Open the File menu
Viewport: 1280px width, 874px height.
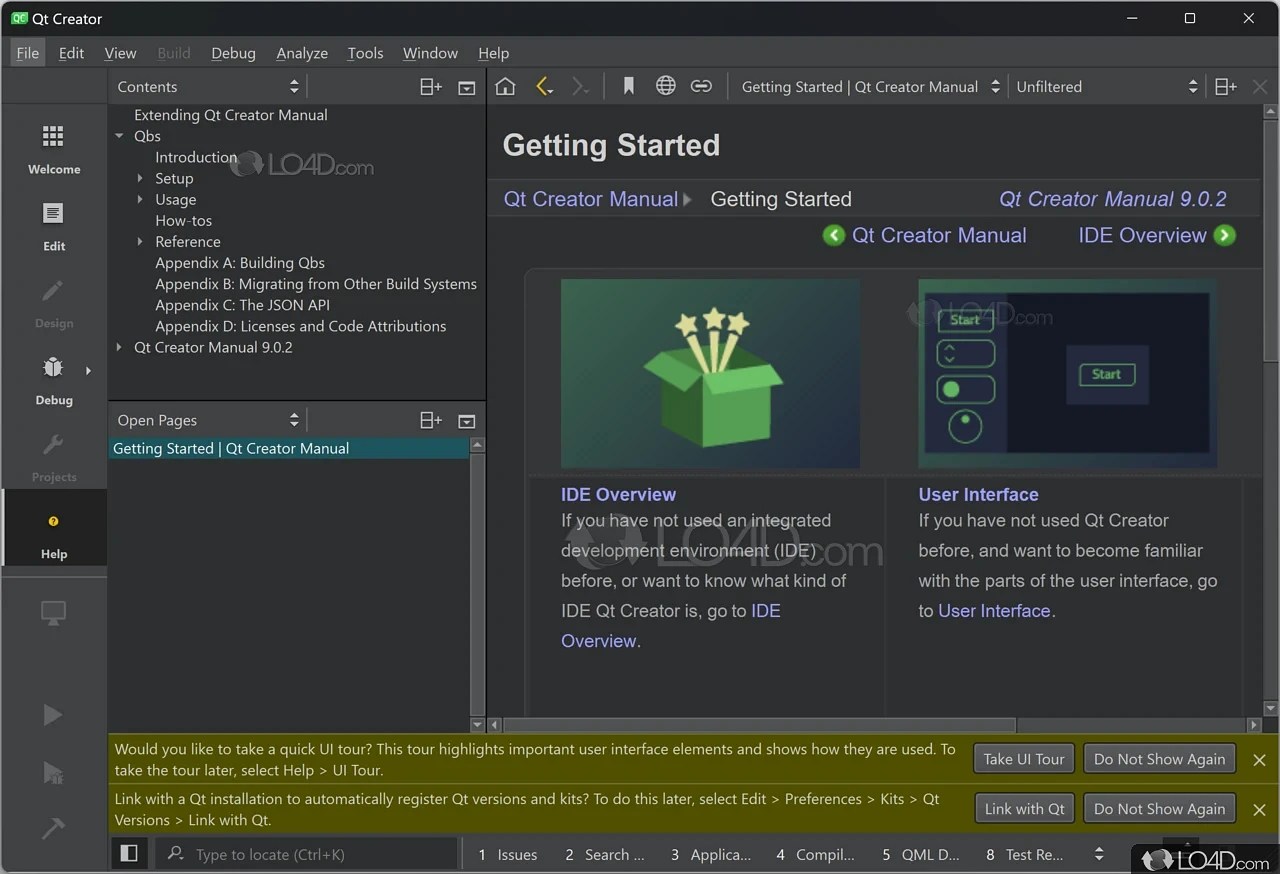28,53
